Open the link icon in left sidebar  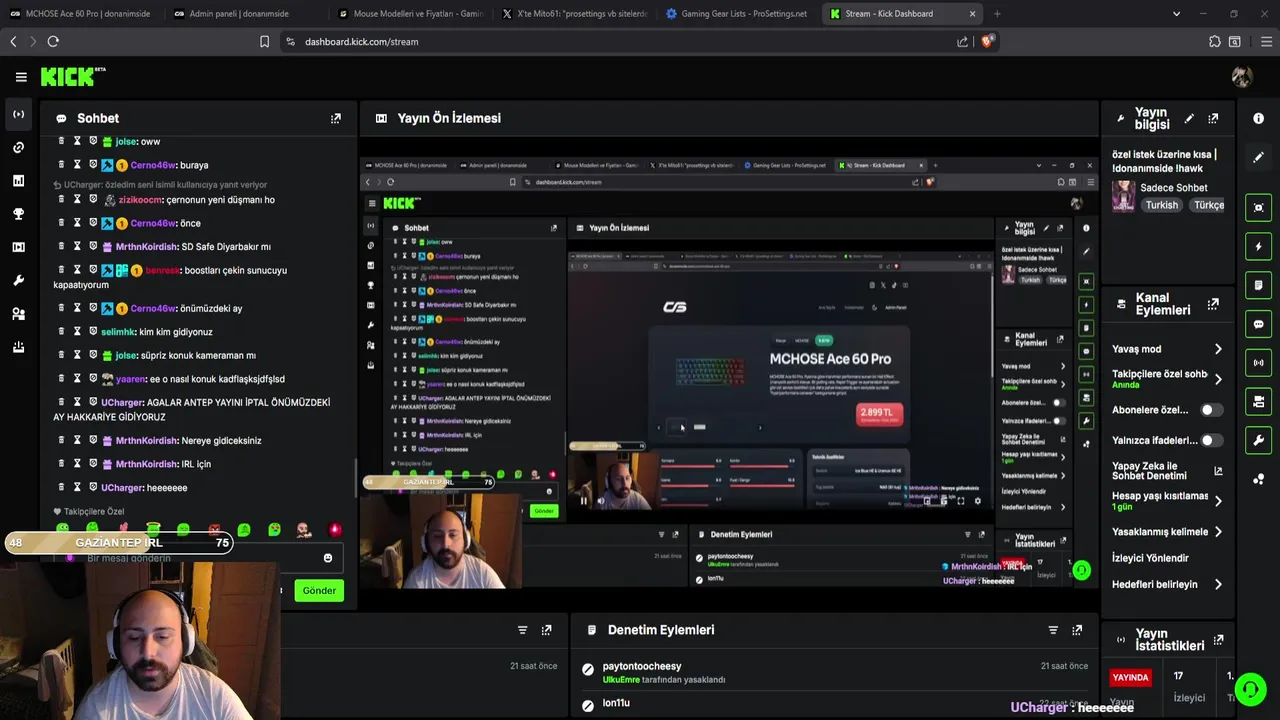point(18,148)
